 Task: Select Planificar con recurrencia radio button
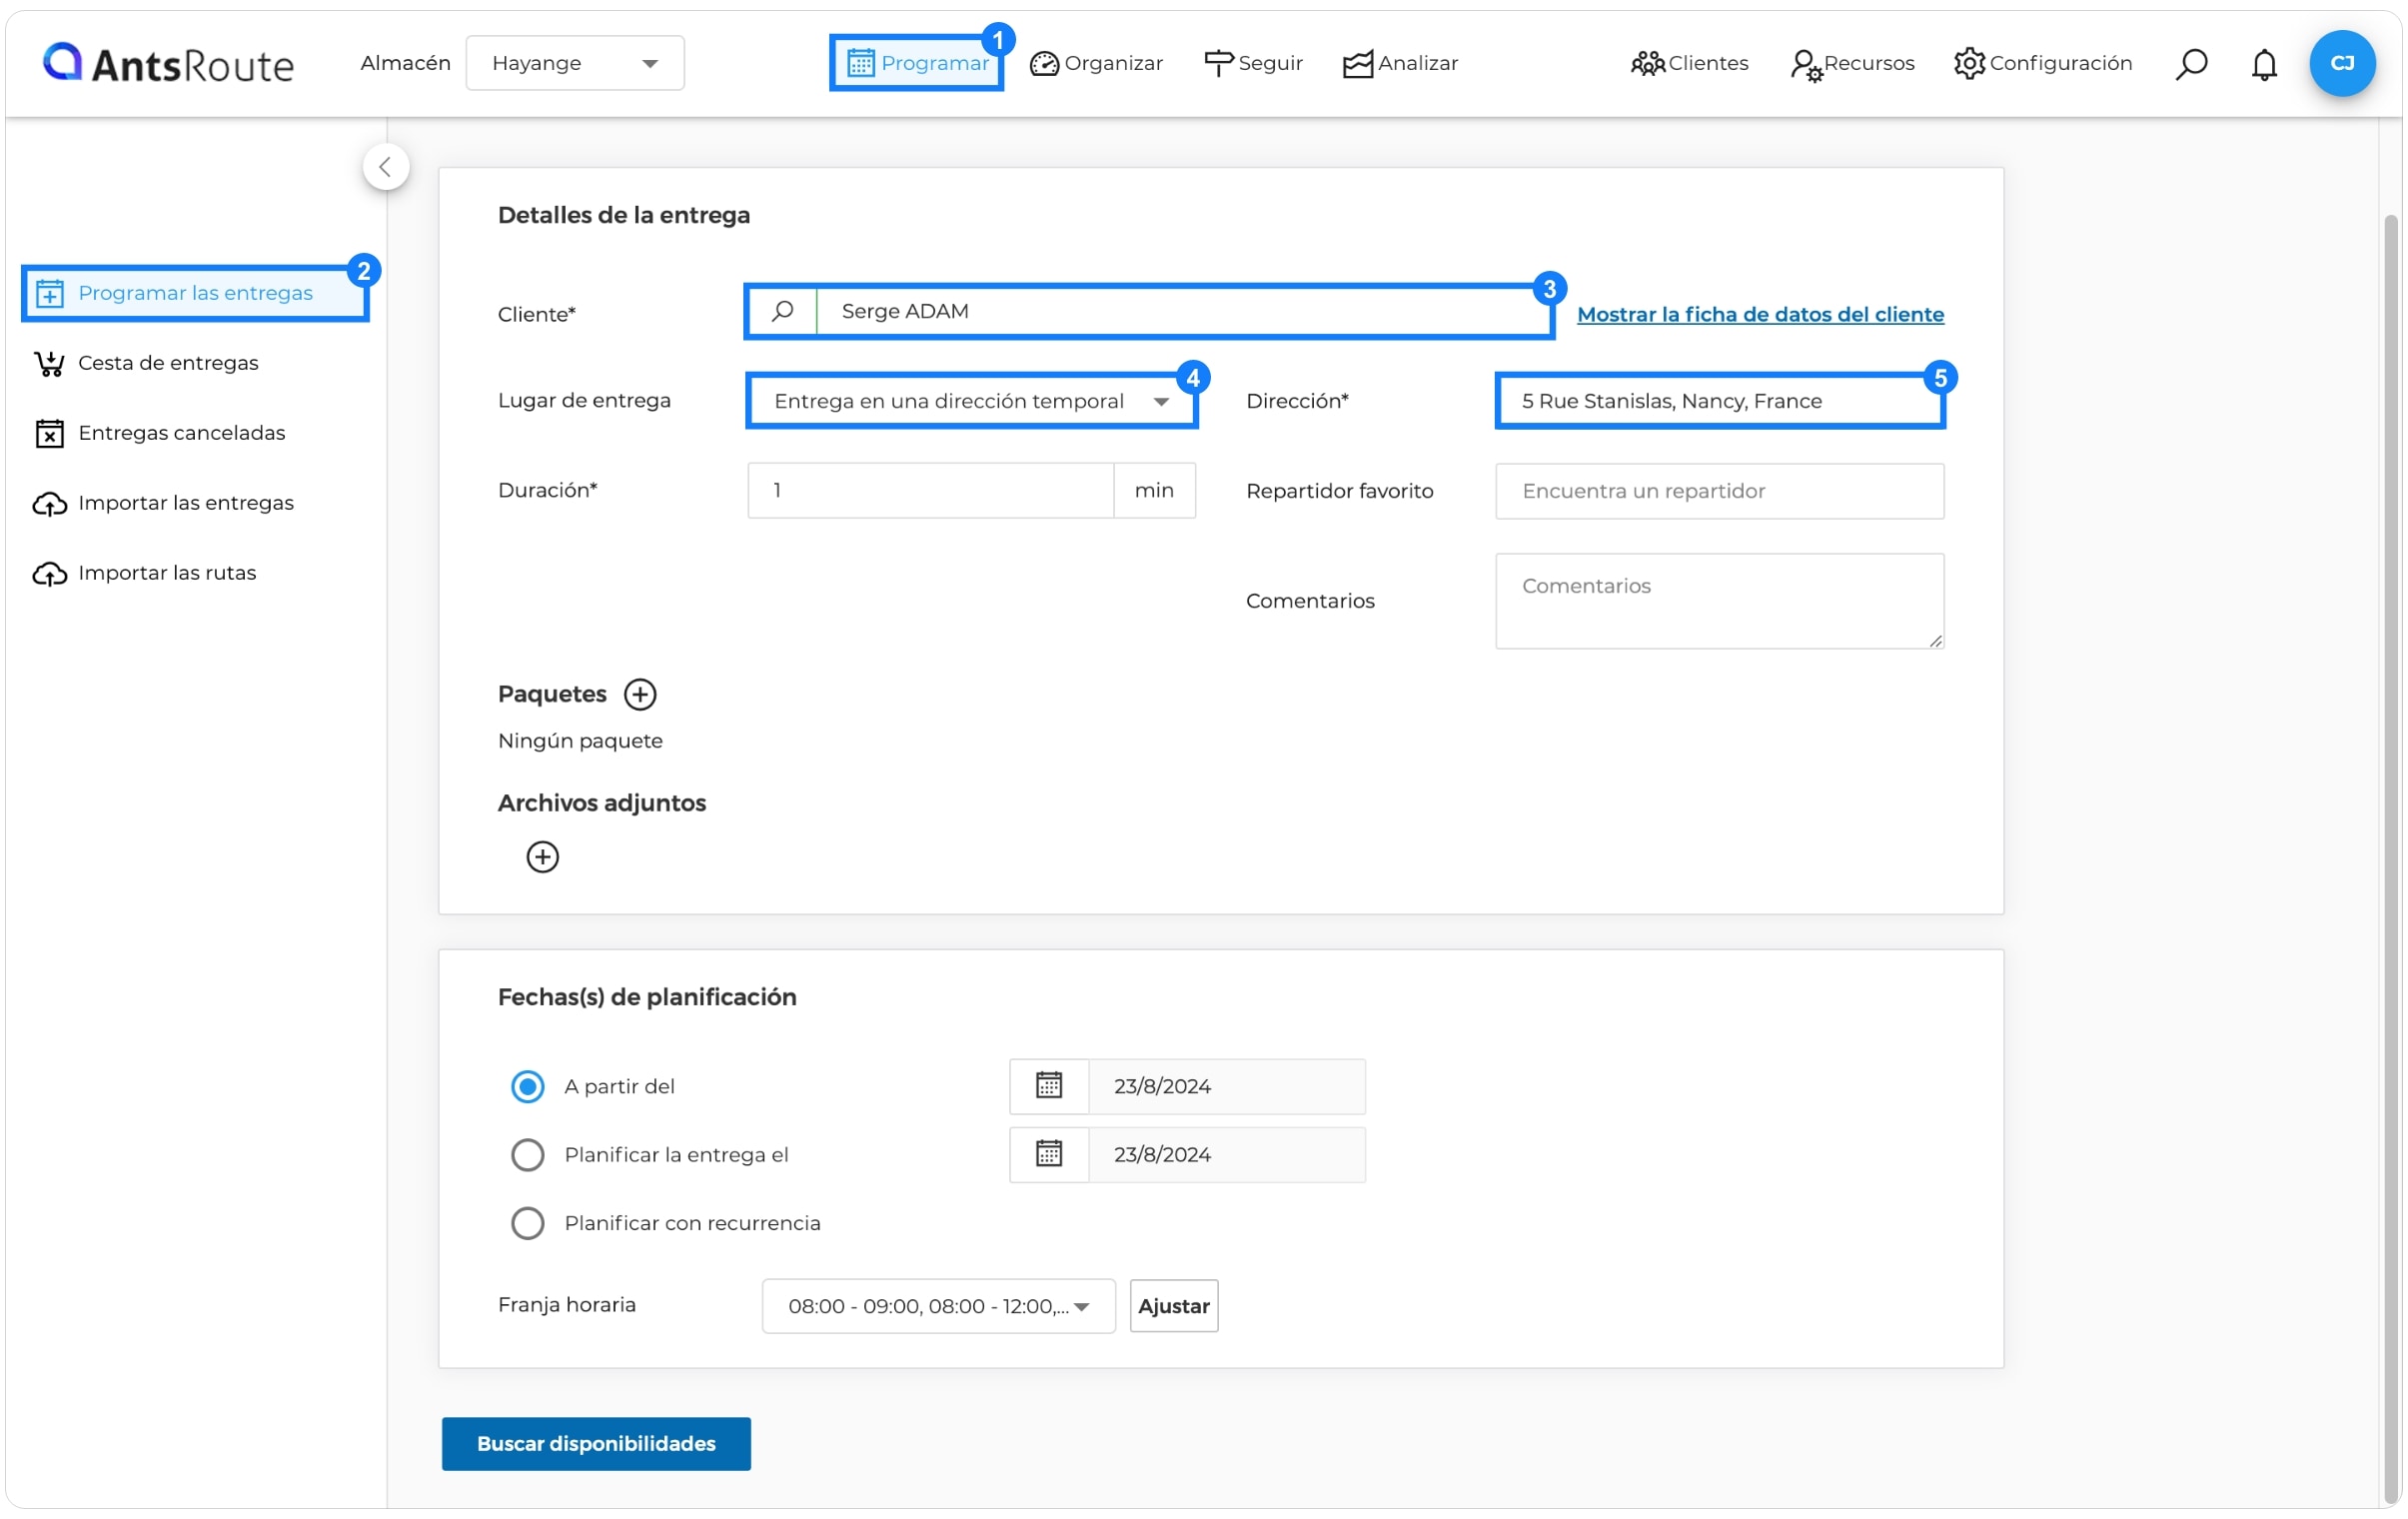tap(528, 1223)
